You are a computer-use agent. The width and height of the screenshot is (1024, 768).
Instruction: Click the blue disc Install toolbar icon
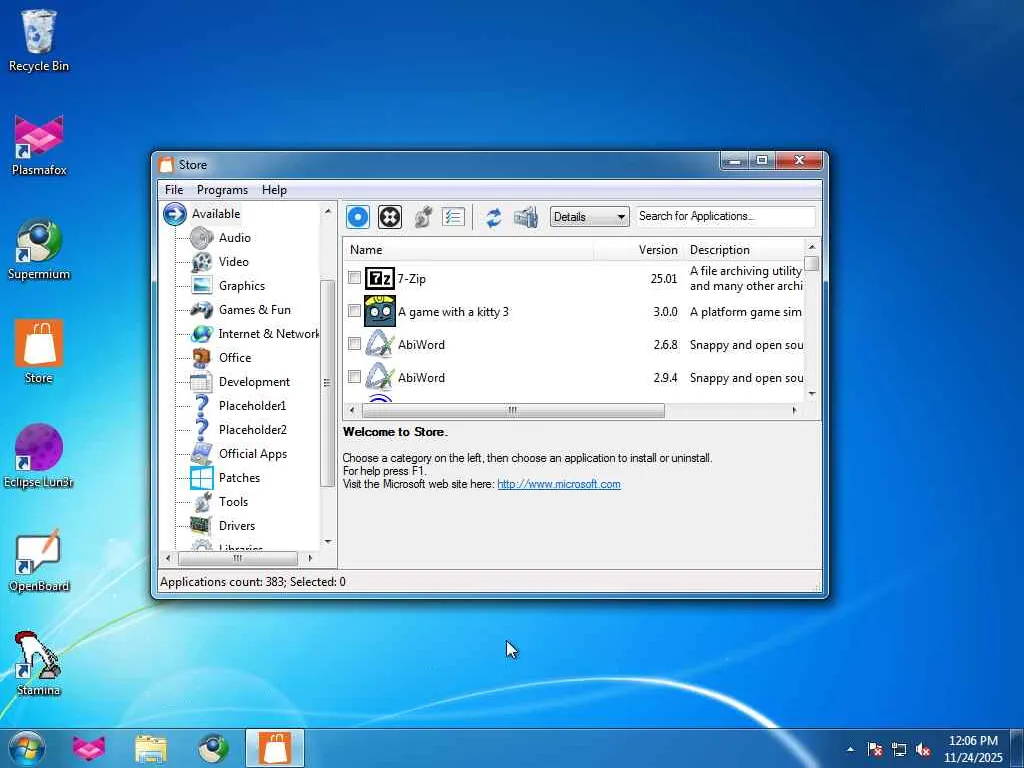(x=358, y=217)
